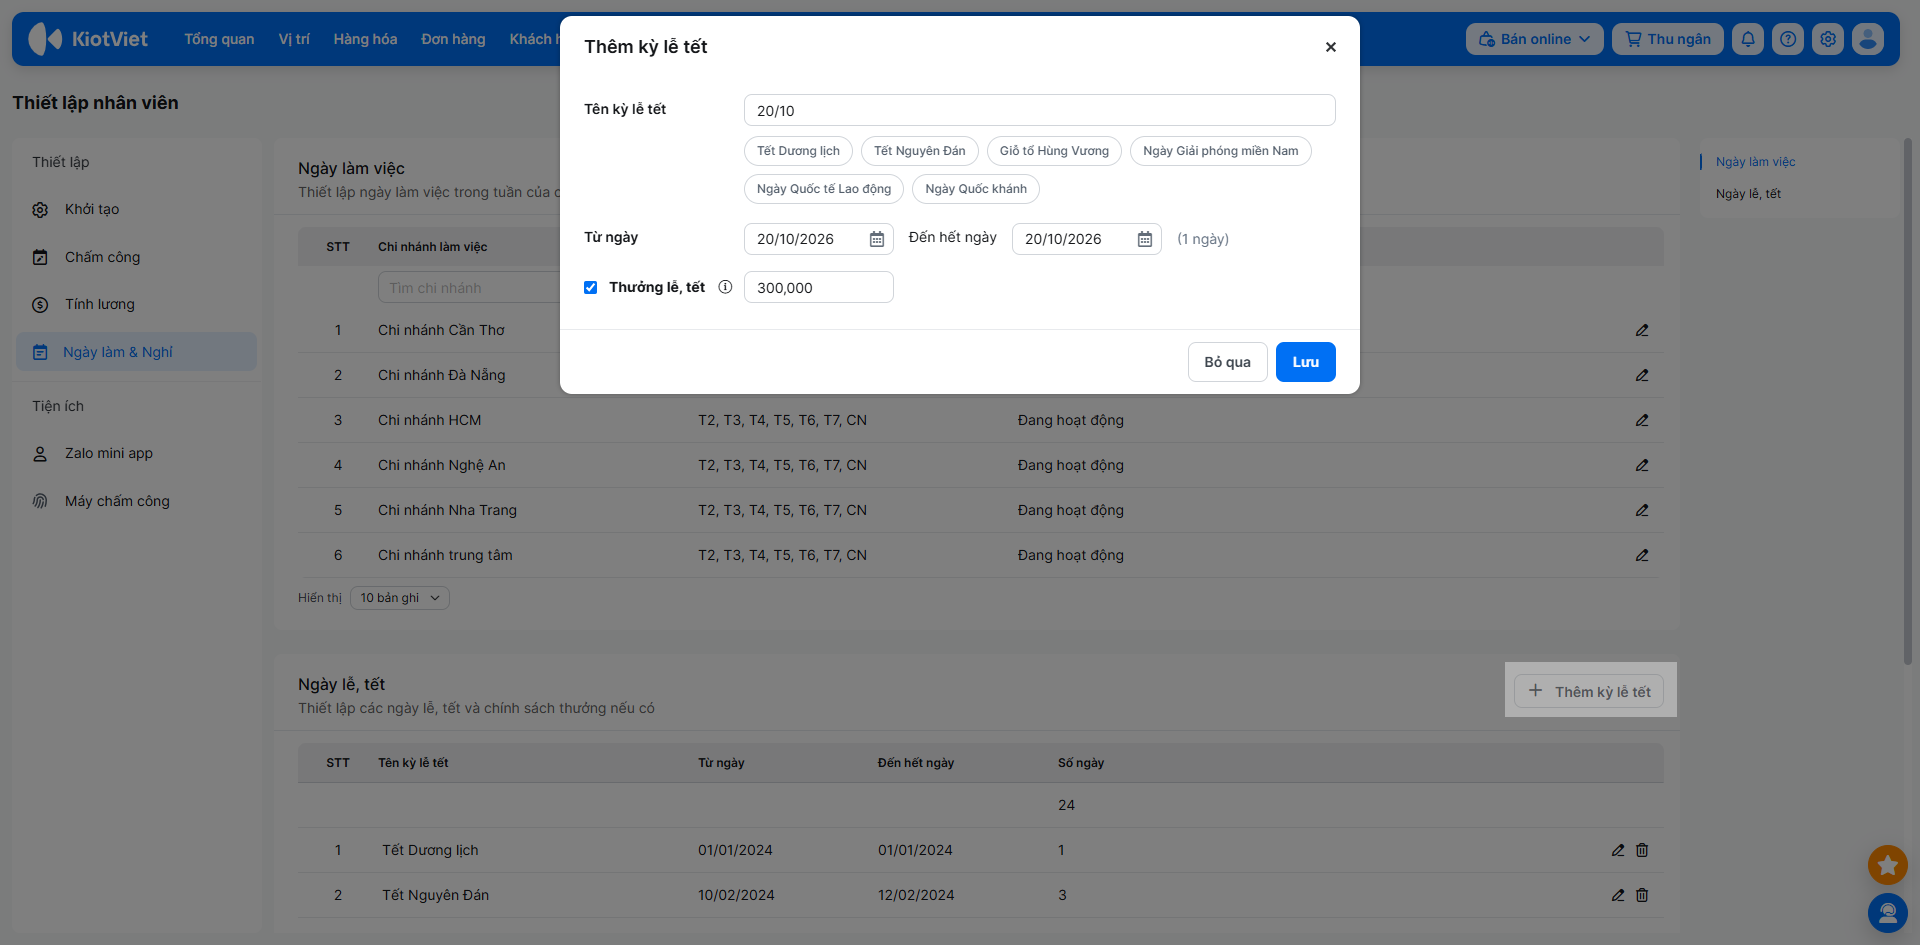Select the Chi nhánh HCM branch name
Image resolution: width=1920 pixels, height=945 pixels.
429,420
